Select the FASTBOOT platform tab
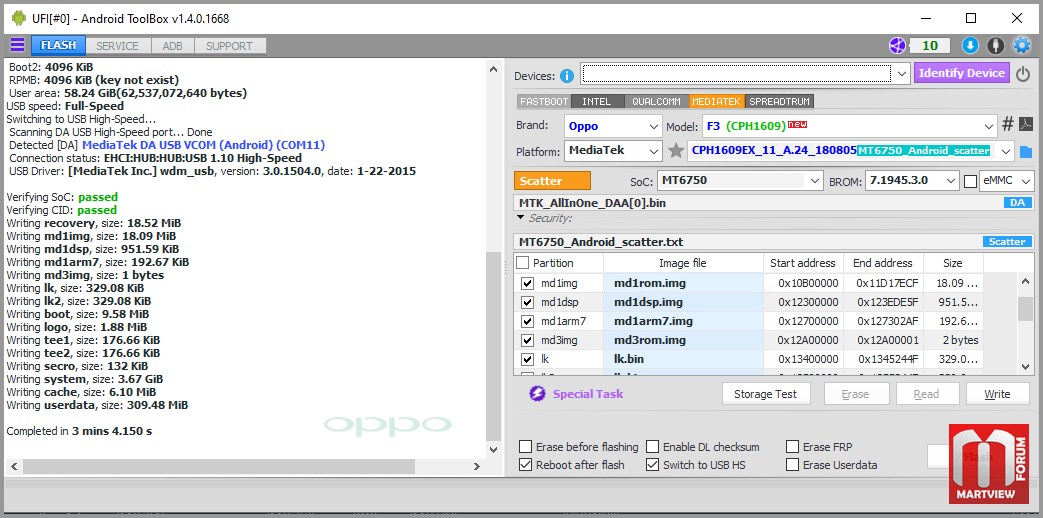Image resolution: width=1043 pixels, height=518 pixels. click(x=544, y=102)
